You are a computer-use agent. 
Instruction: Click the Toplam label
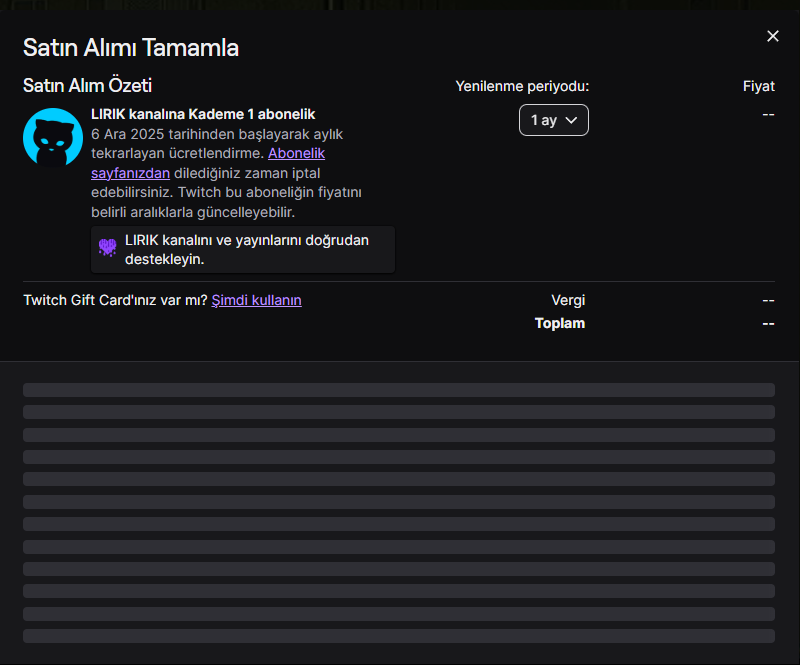[560, 323]
